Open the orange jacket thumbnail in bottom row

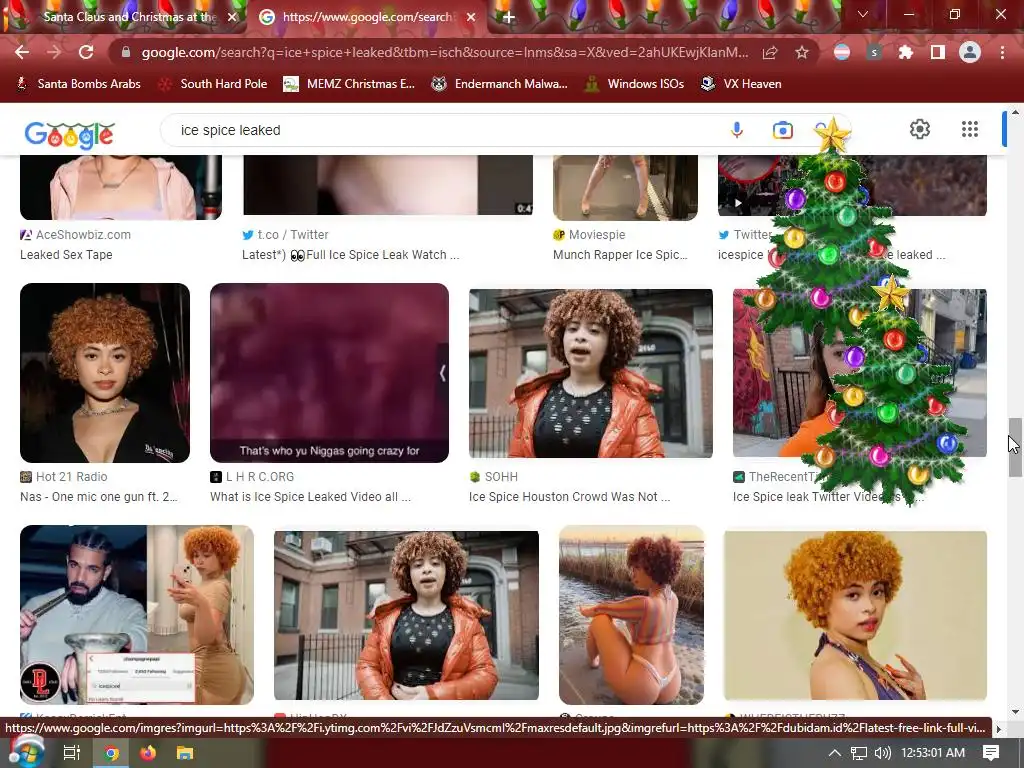[x=406, y=615]
